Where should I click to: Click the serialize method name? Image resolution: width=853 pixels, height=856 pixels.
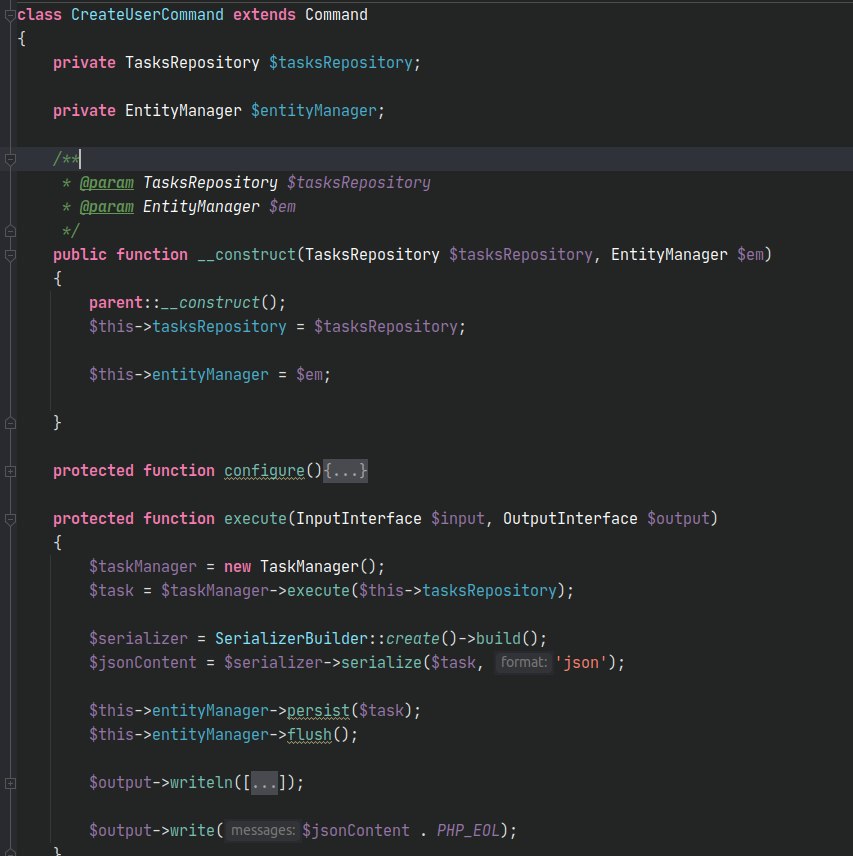[381, 663]
